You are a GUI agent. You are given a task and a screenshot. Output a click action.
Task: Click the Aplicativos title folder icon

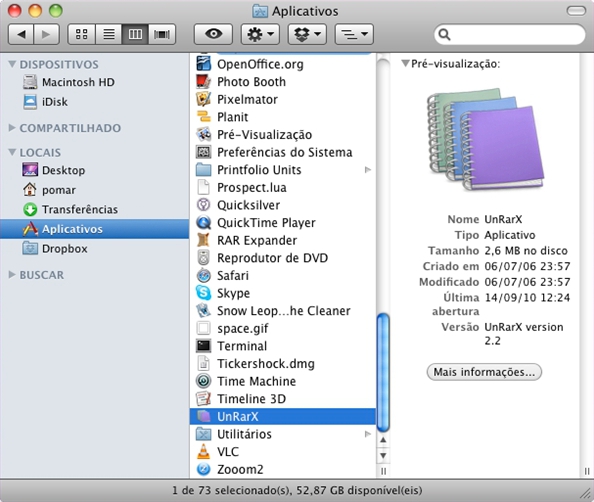(260, 11)
